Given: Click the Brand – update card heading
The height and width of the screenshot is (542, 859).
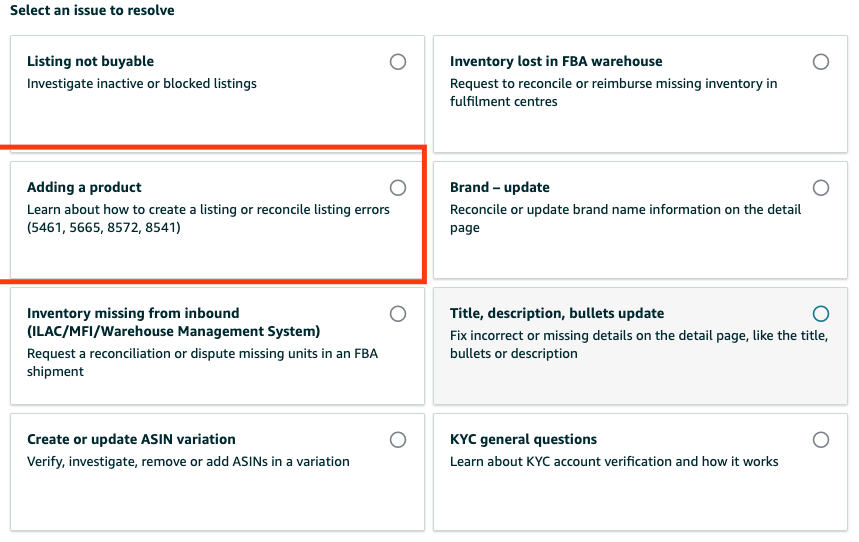Looking at the screenshot, I should pos(500,187).
